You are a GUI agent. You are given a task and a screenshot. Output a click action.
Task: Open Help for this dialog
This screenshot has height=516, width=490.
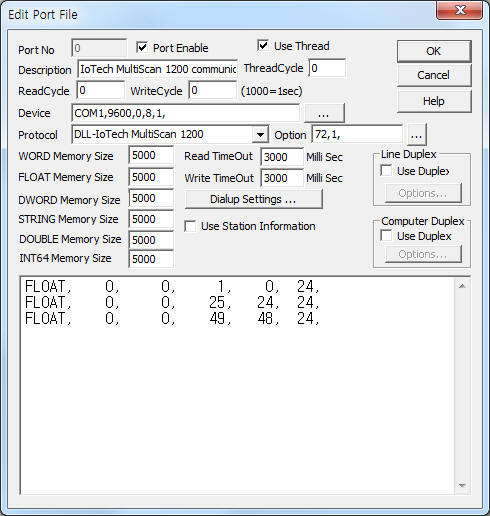[434, 101]
